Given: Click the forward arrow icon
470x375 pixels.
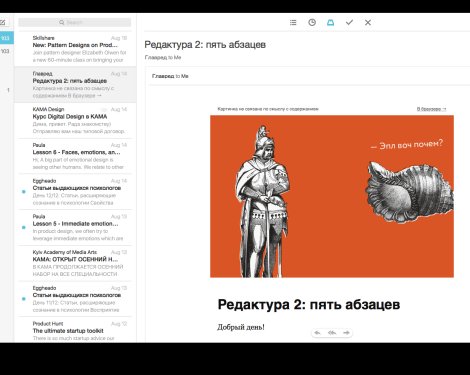Looking at the screenshot, I should point(346,333).
